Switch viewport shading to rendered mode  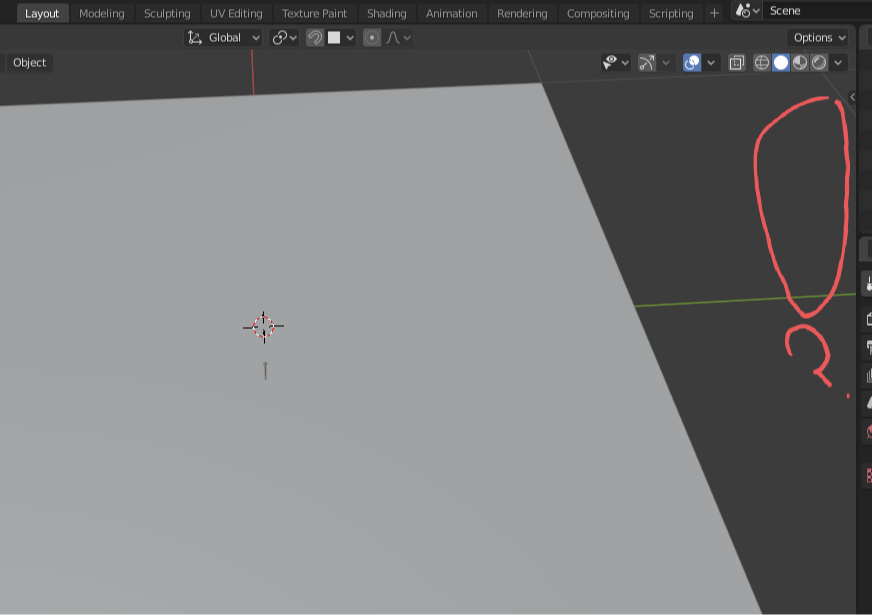[818, 62]
